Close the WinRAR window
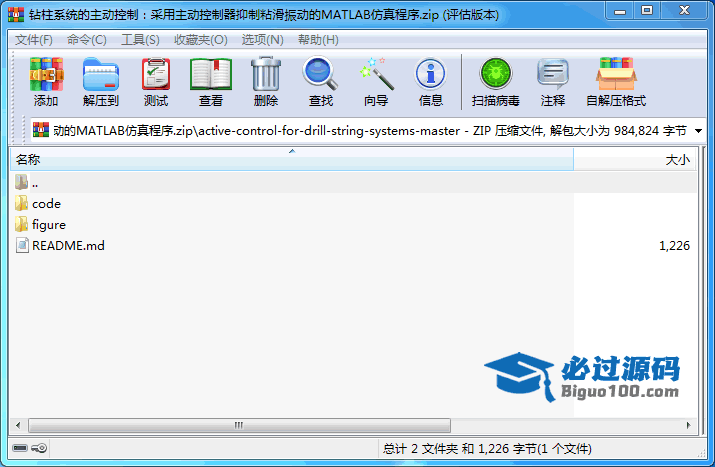Viewport: 715px width, 467px height. [684, 11]
